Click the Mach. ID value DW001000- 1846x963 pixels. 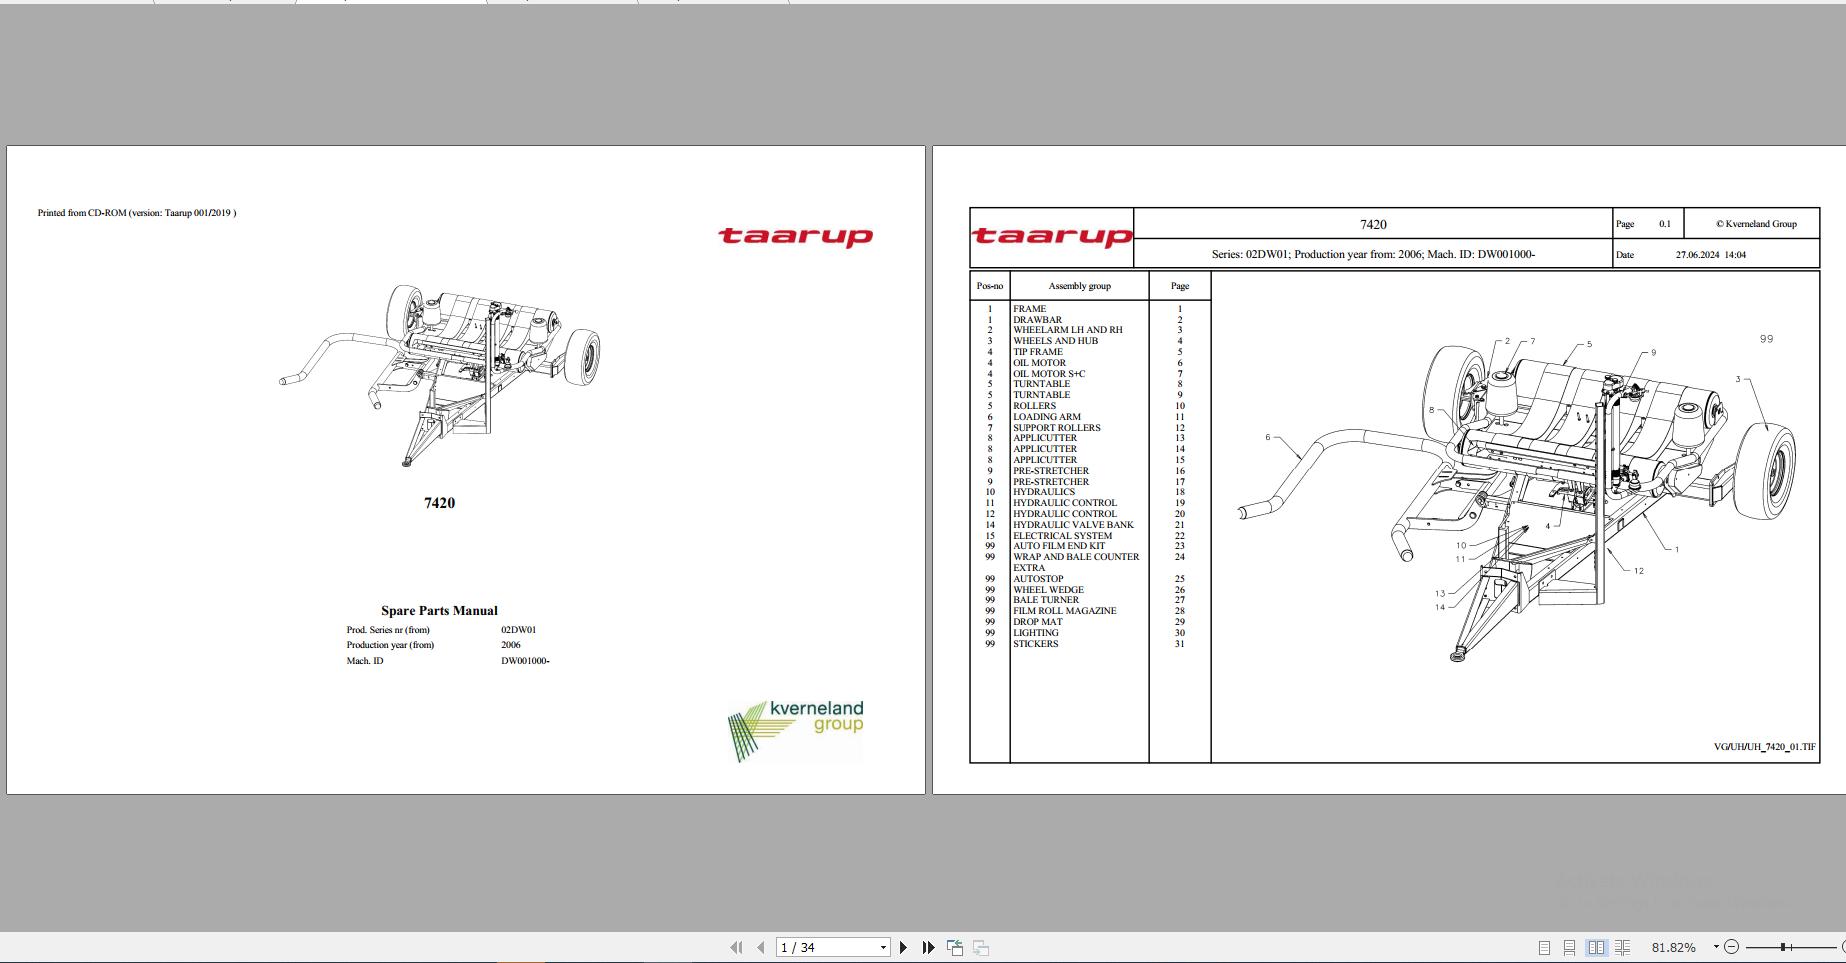point(525,661)
